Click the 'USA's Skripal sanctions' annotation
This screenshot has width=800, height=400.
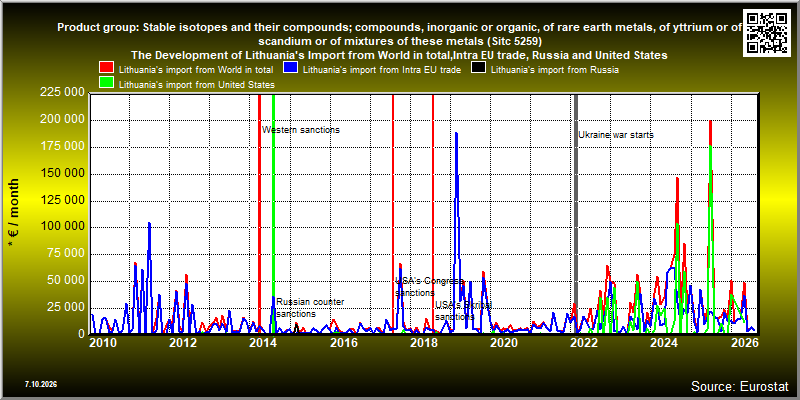coord(463,311)
